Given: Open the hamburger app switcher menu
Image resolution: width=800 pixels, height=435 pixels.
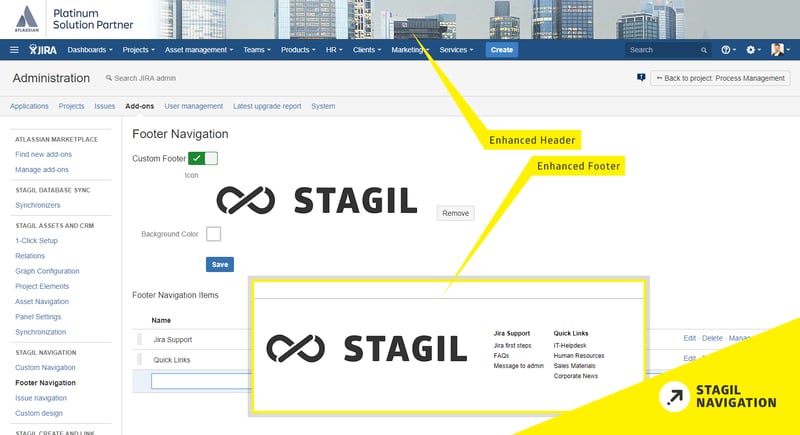Looking at the screenshot, I should 14,50.
